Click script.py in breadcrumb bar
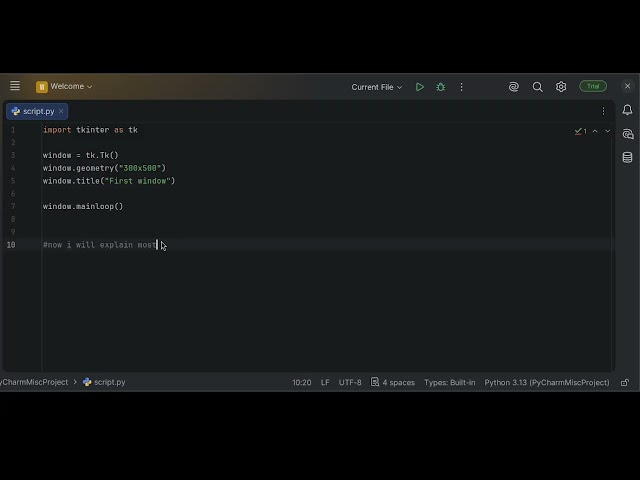Image resolution: width=640 pixels, height=480 pixels. (x=110, y=382)
